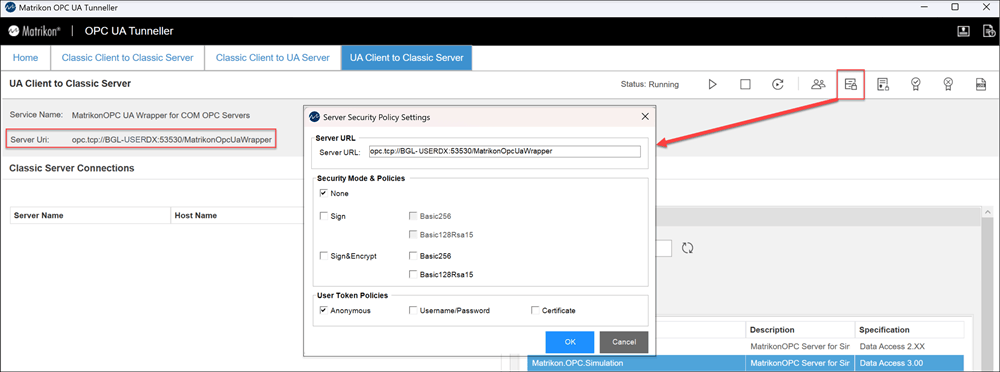Image resolution: width=1000 pixels, height=372 pixels.
Task: Confirm dialog with OK button
Action: 570,342
